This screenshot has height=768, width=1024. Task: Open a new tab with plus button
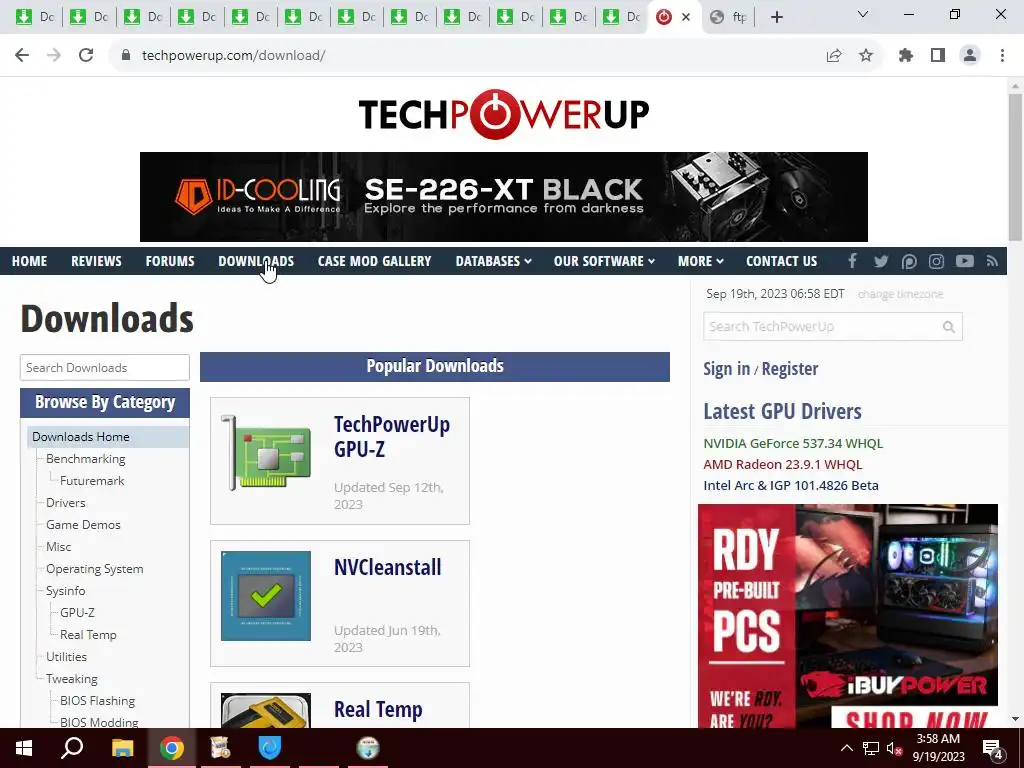(776, 17)
